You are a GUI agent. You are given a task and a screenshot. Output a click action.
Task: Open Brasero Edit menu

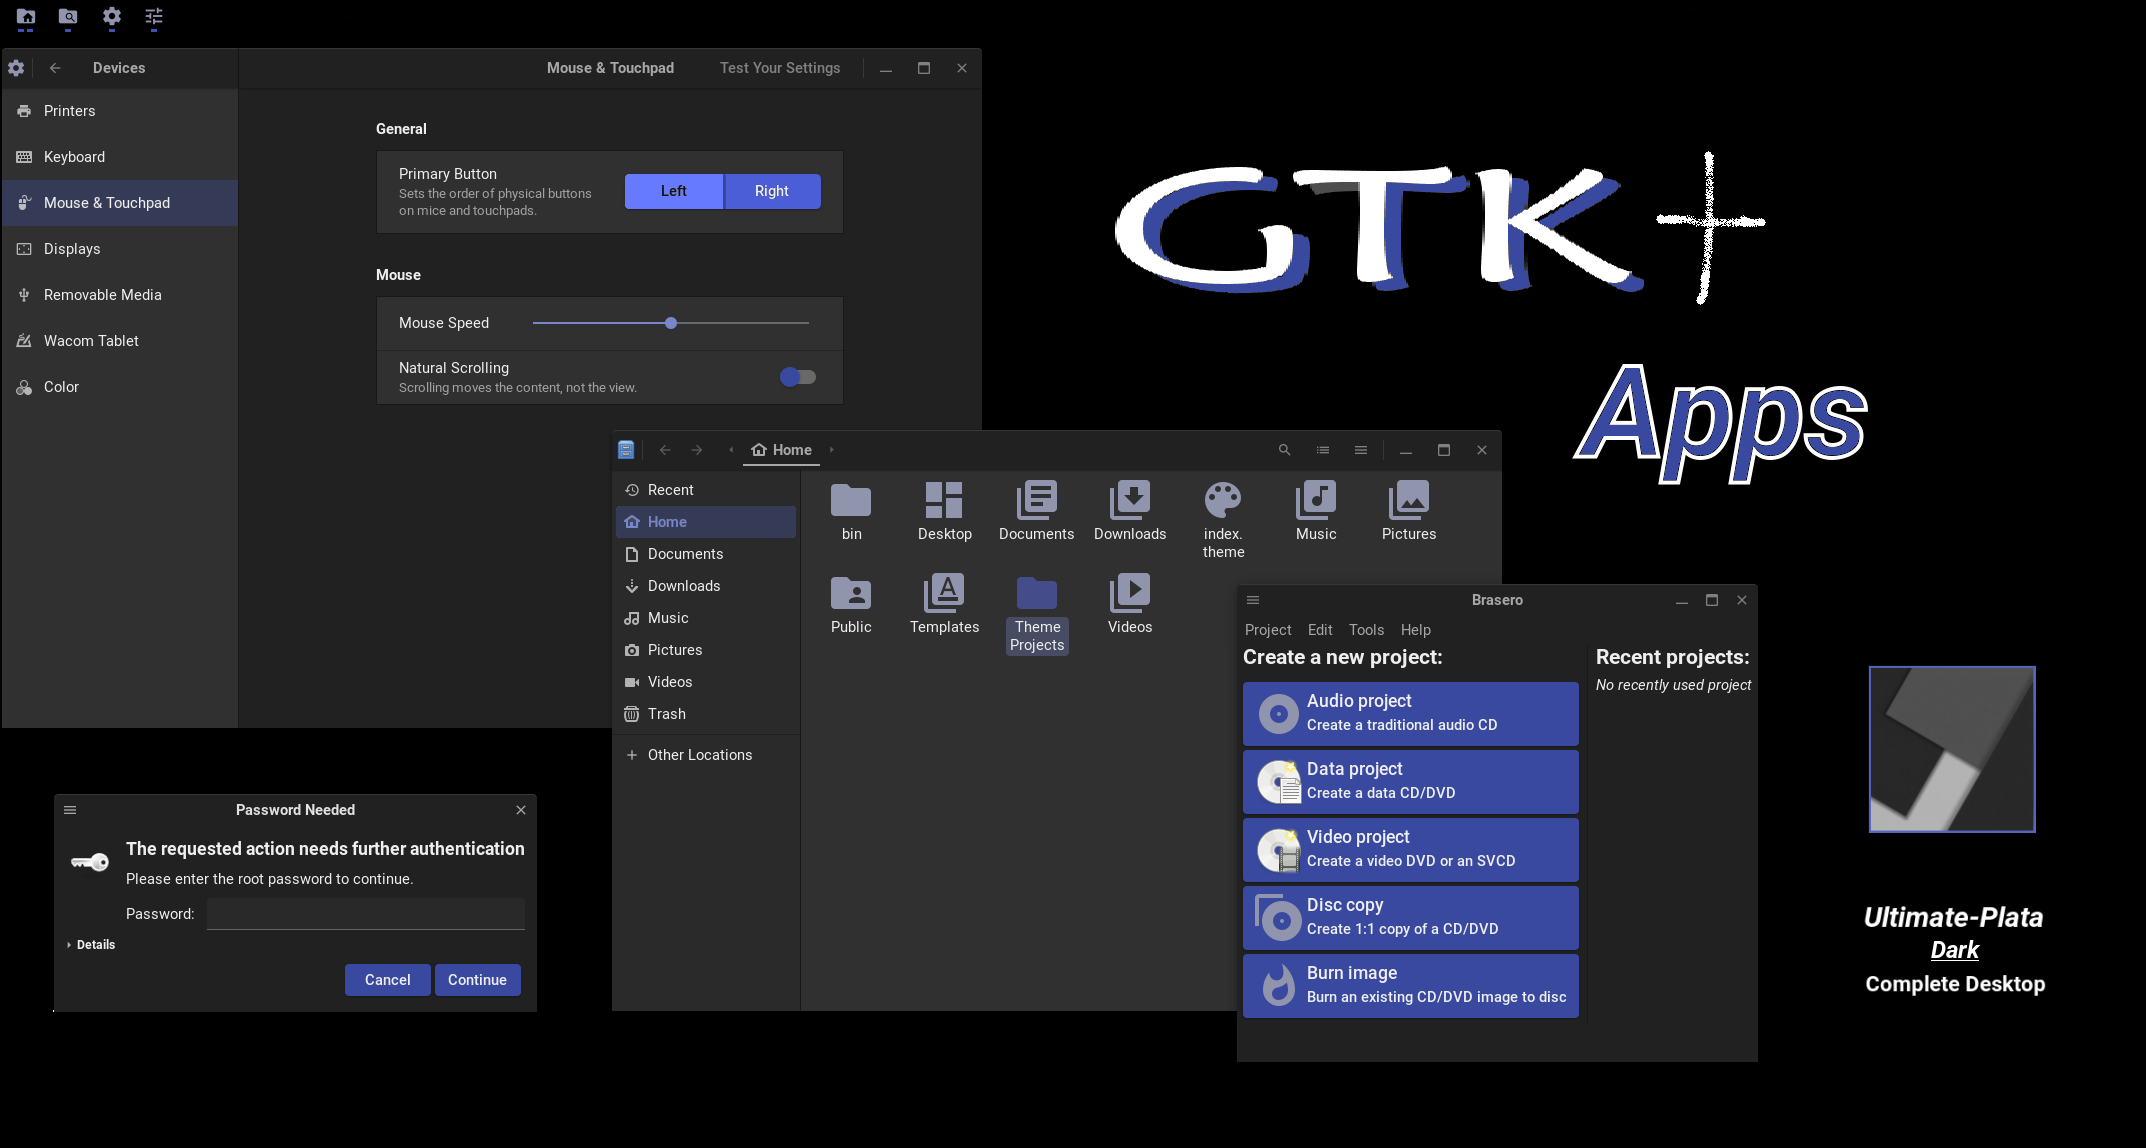click(x=1320, y=630)
